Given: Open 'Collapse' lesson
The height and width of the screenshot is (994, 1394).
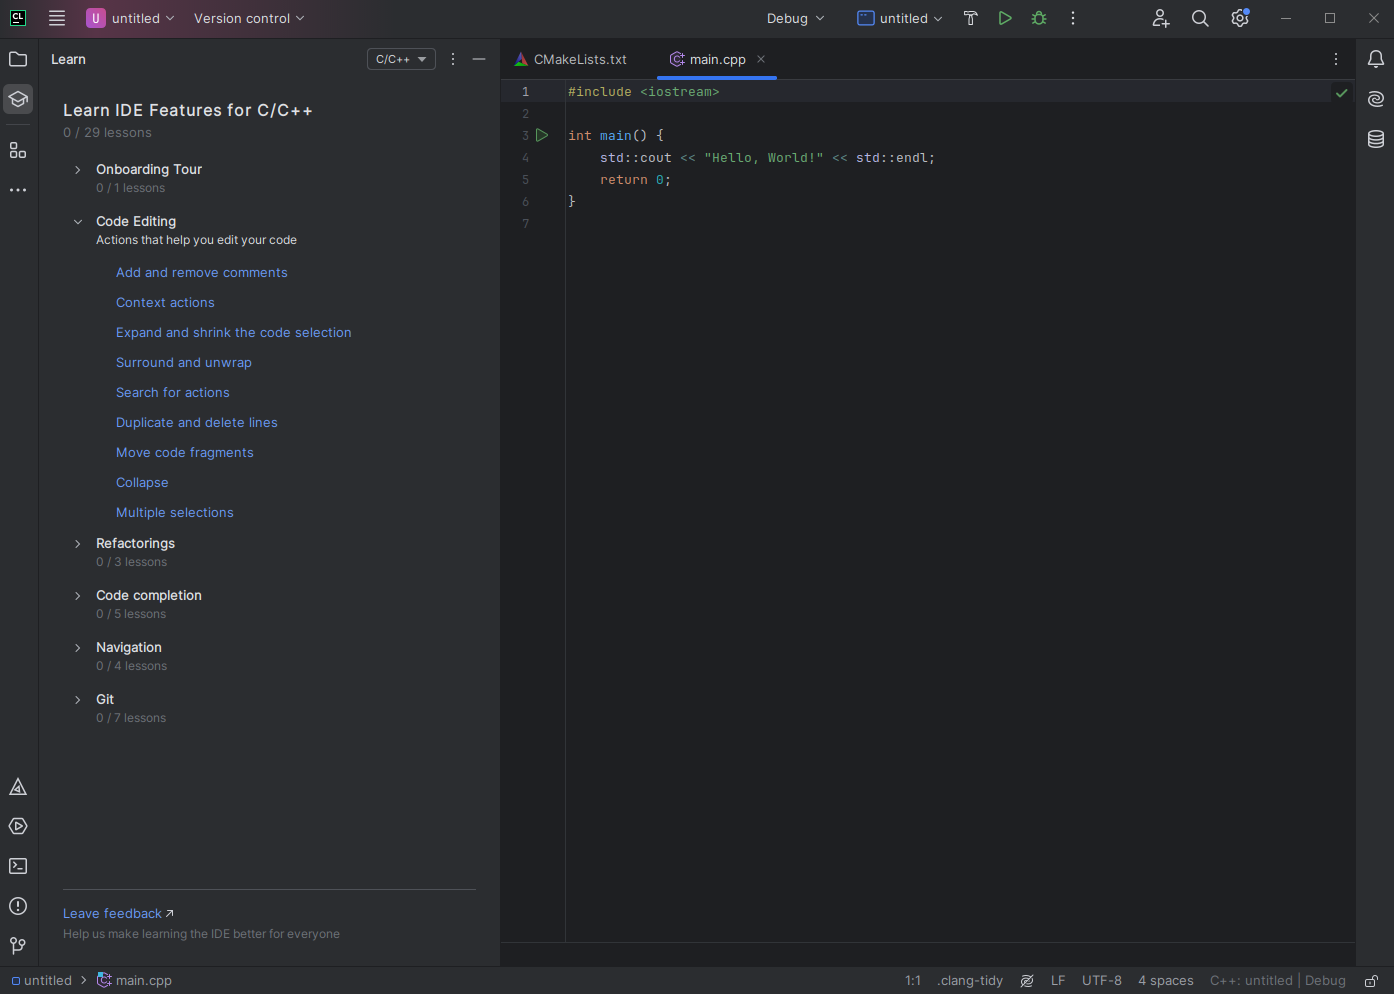Looking at the screenshot, I should [x=142, y=482].
